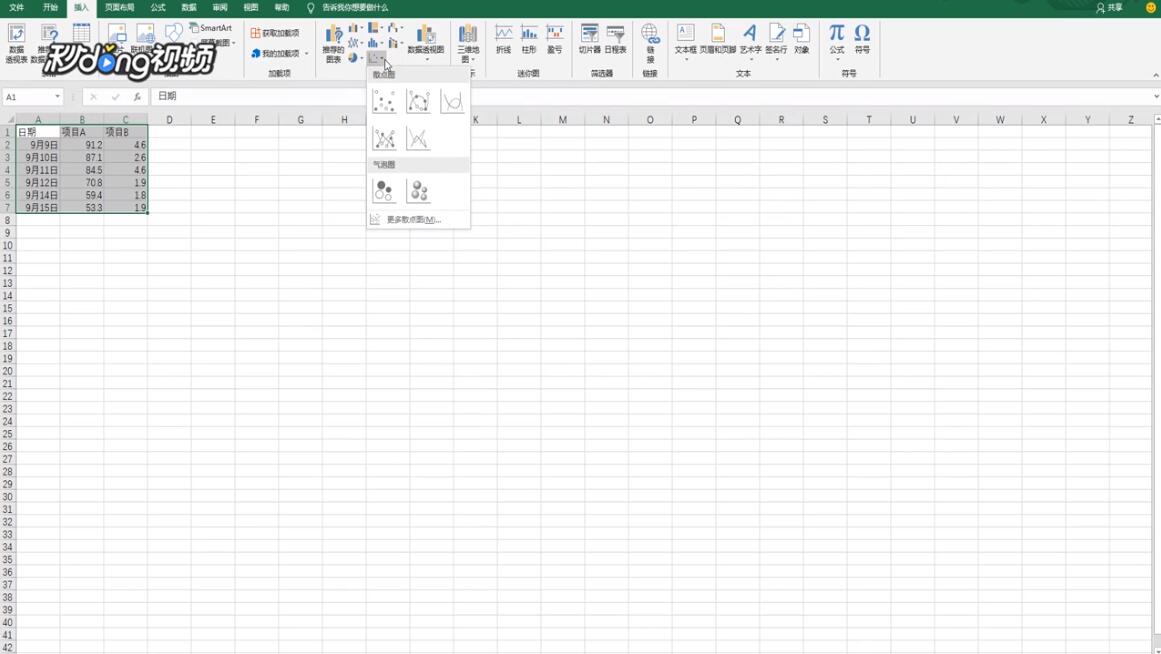
Task: Insert 盈亏 win/loss sparkline
Action: point(555,39)
